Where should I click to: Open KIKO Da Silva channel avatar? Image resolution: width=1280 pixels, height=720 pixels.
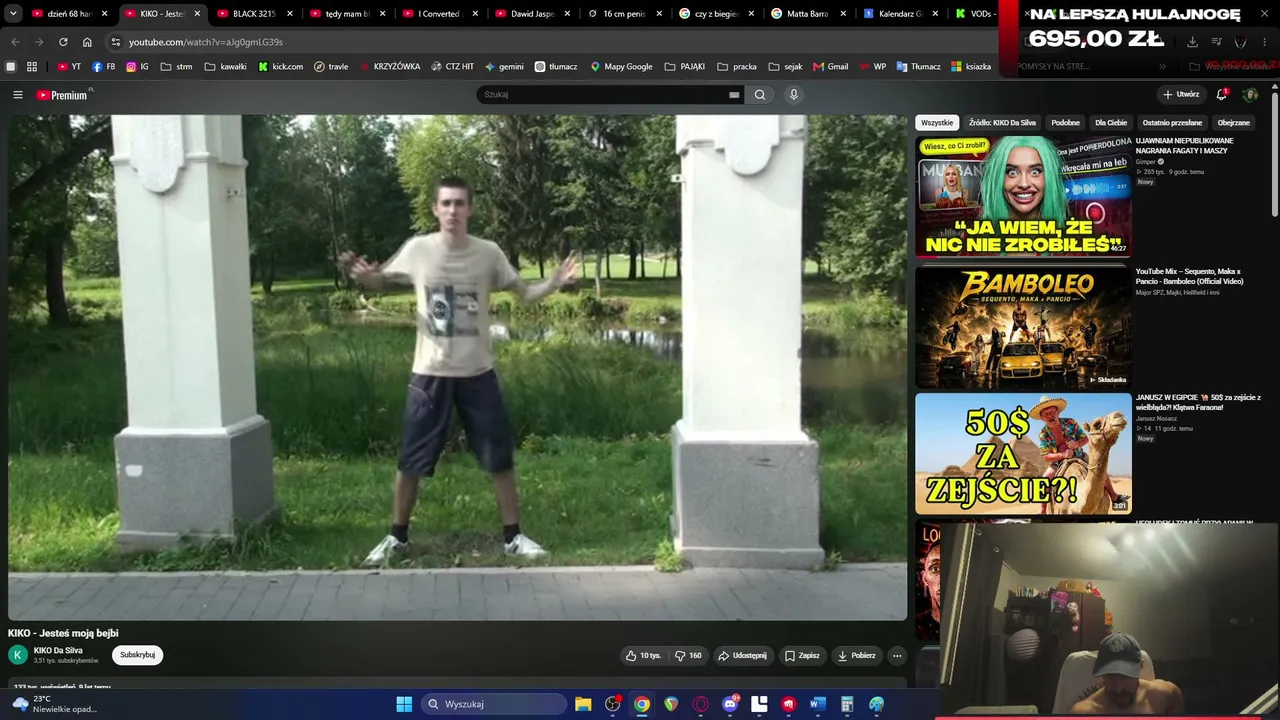pos(17,655)
